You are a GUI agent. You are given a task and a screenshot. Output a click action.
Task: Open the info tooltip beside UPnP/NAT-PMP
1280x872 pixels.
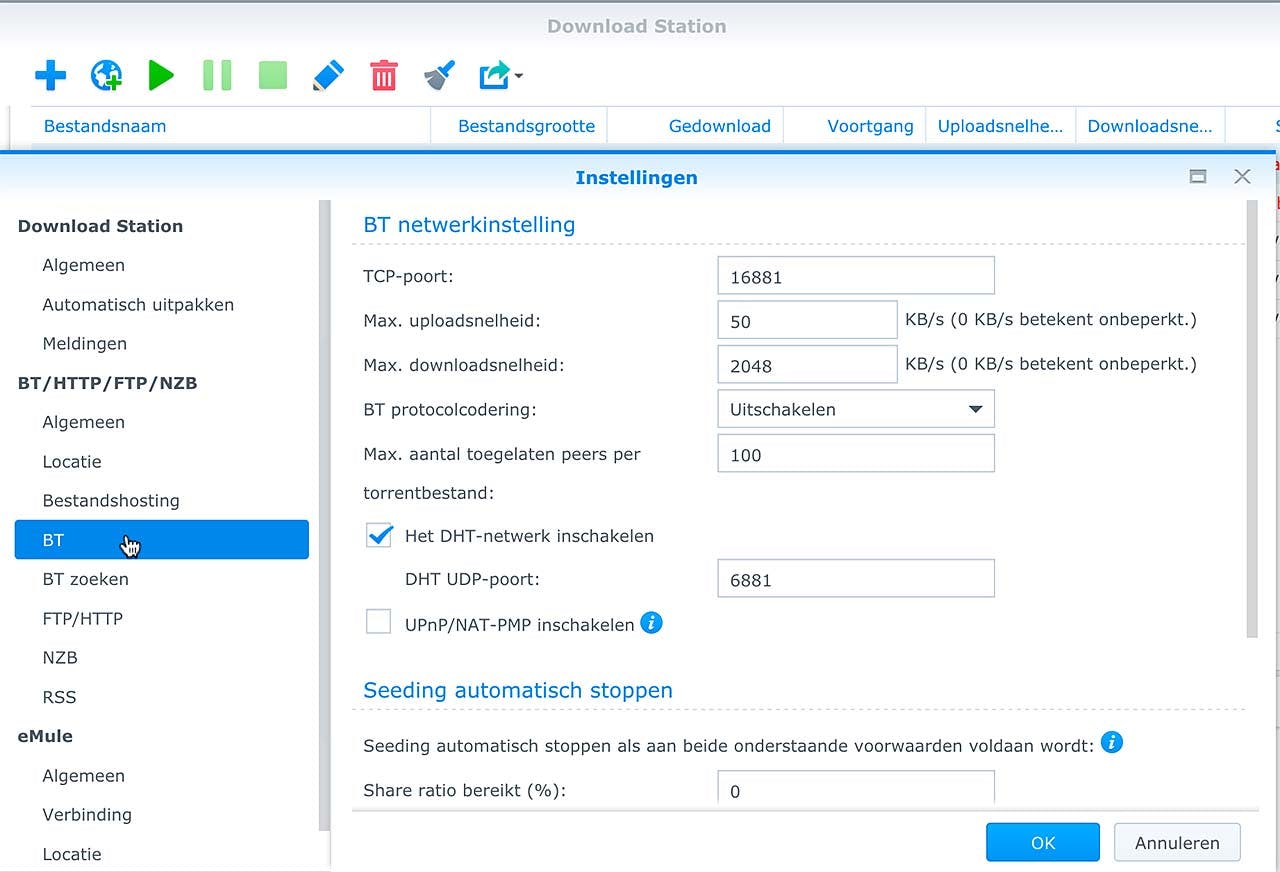click(x=651, y=623)
